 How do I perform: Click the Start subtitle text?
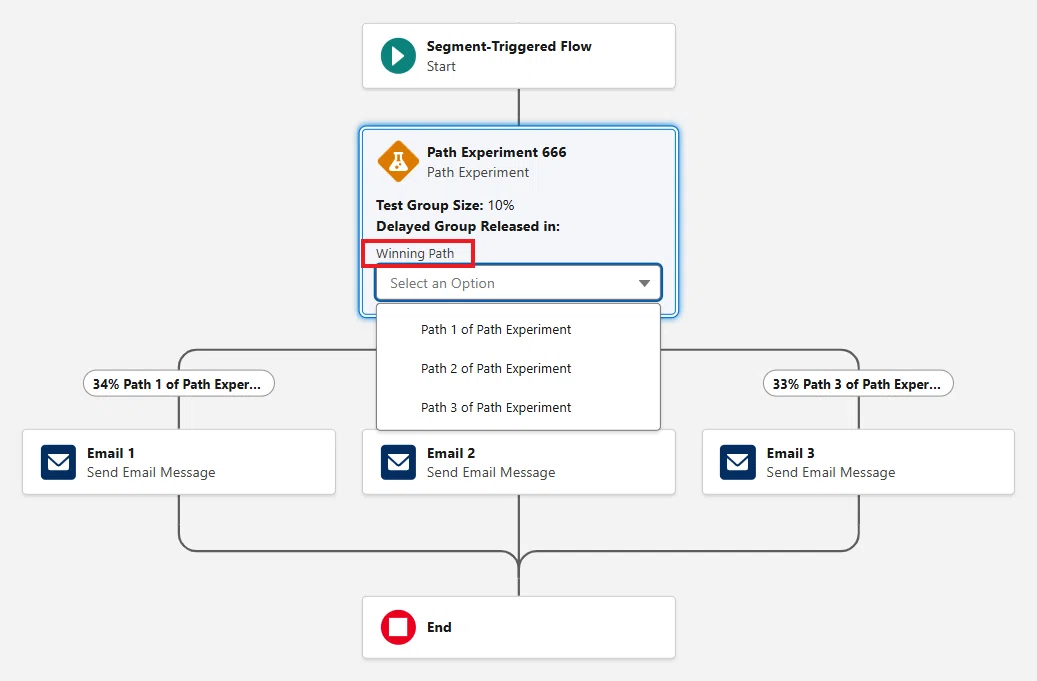441,66
